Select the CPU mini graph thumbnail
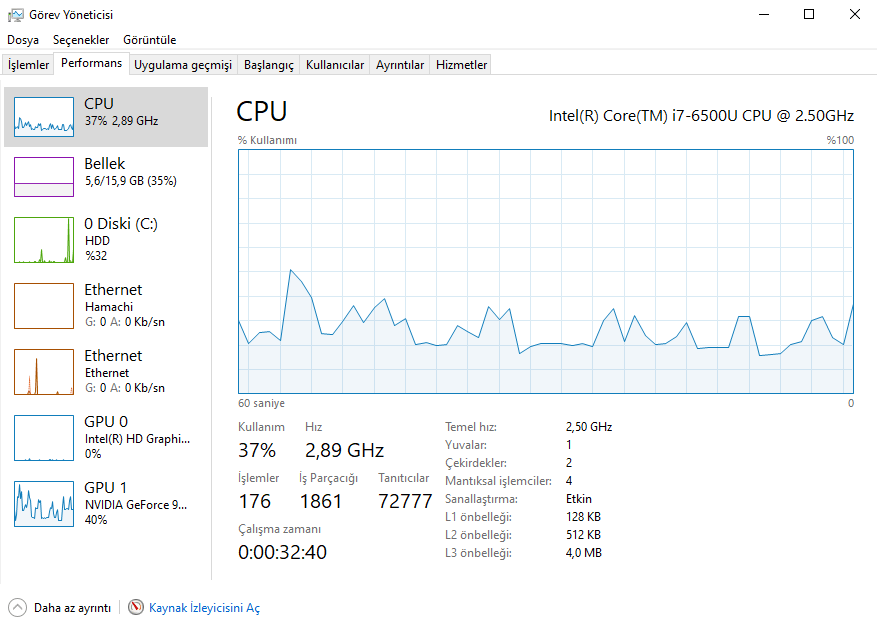This screenshot has width=877, height=630. tap(44, 117)
